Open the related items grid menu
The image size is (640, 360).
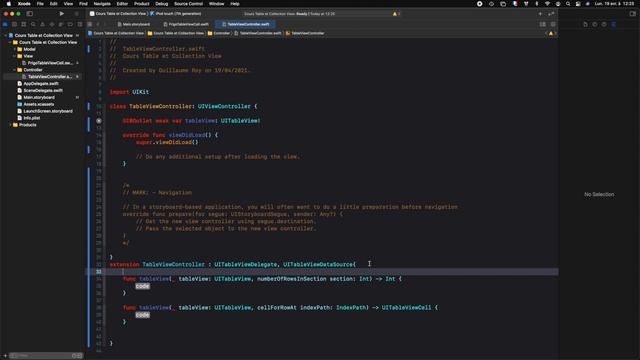pyautogui.click(x=90, y=24)
